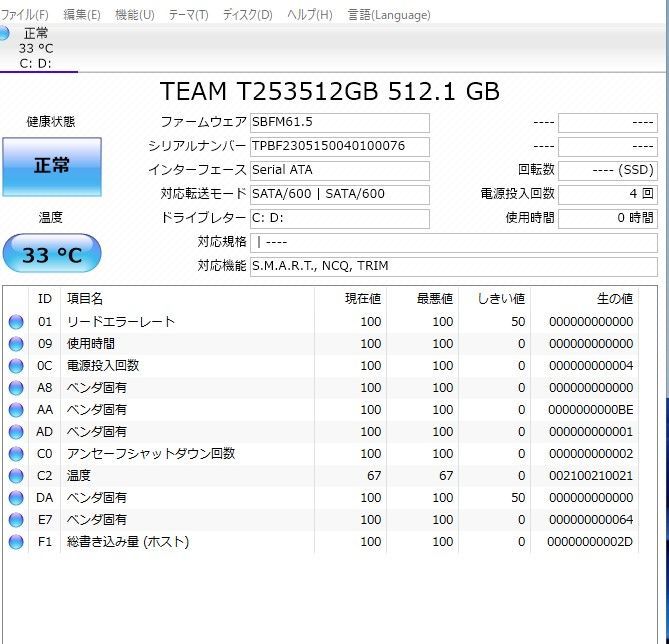Click the 対応規格 standards field
This screenshot has height=644, width=669.
point(454,243)
